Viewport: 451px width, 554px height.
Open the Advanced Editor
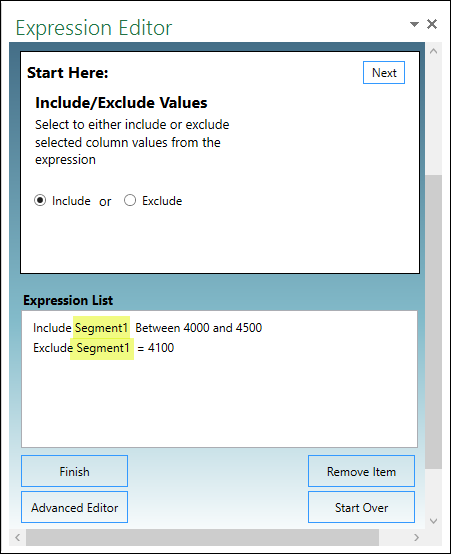click(75, 507)
